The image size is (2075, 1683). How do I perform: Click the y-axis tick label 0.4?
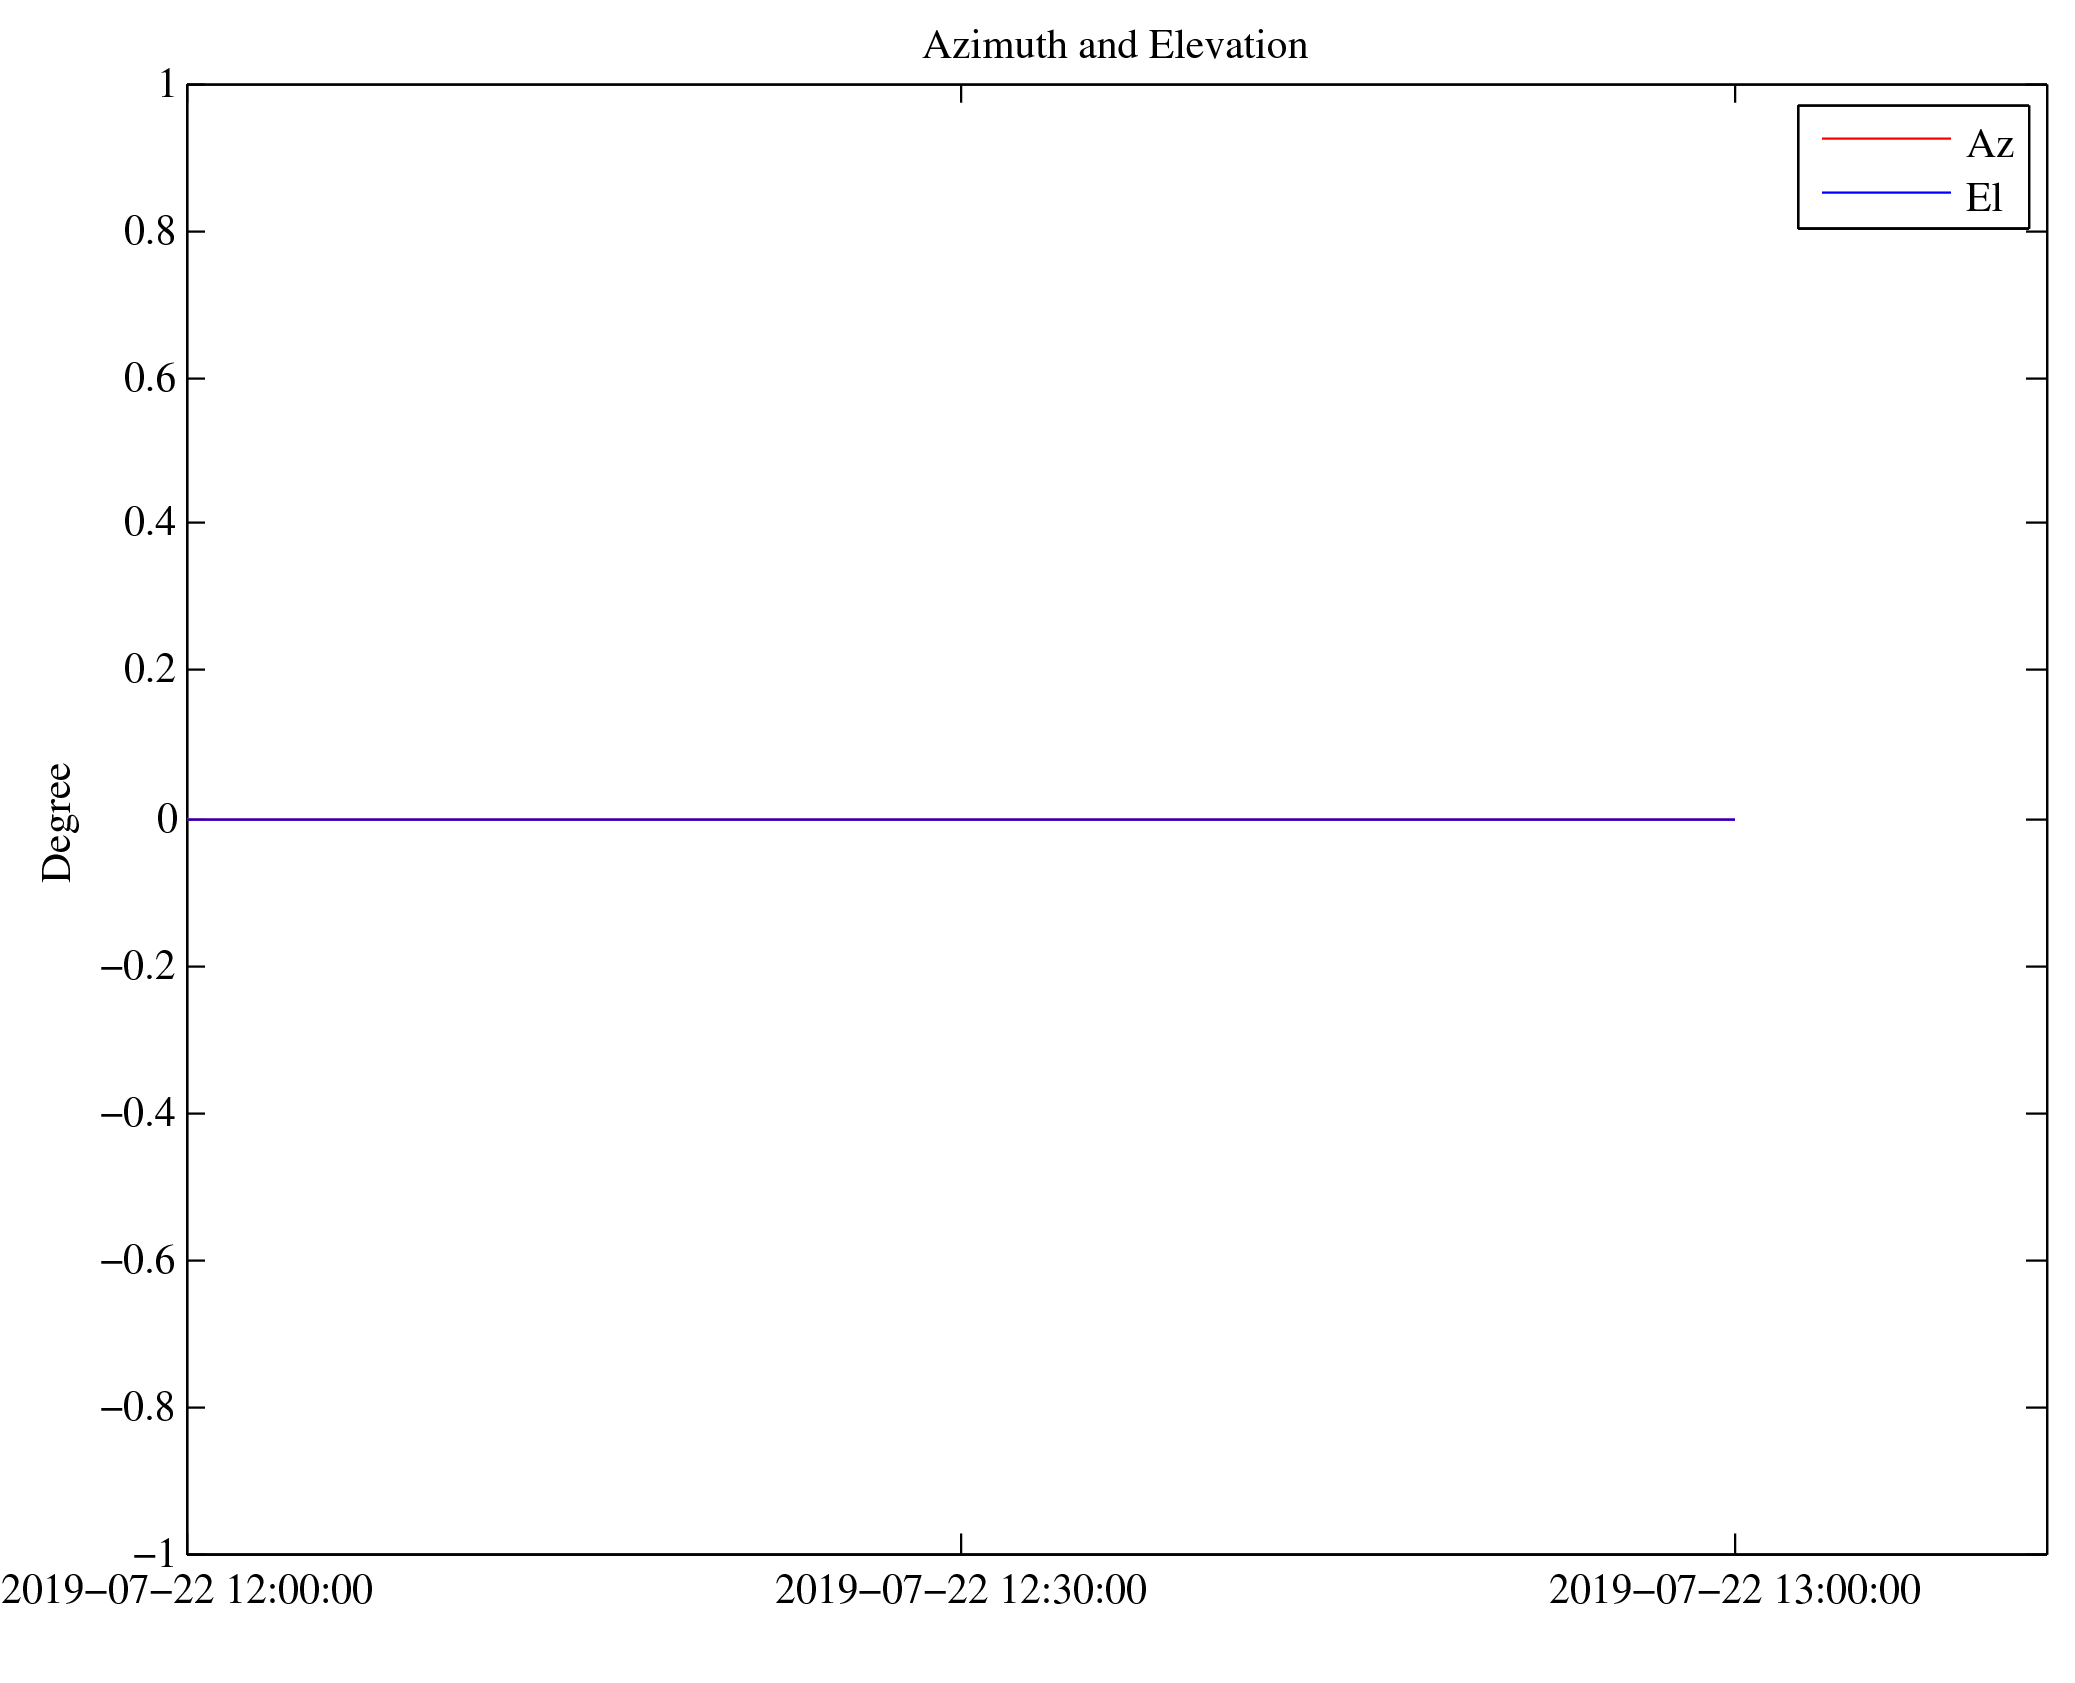(x=149, y=522)
